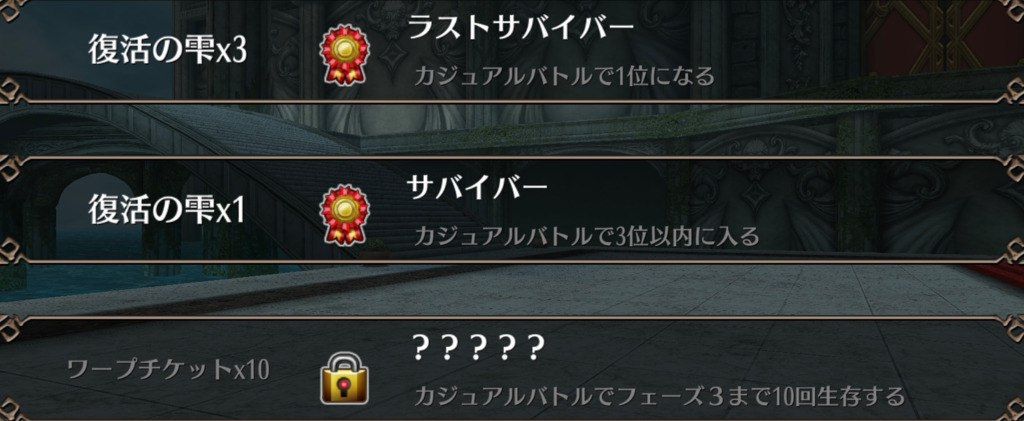Click description カジュアルバトルで3位以内に入る
Viewport: 1024px width, 421px height.
tap(586, 236)
